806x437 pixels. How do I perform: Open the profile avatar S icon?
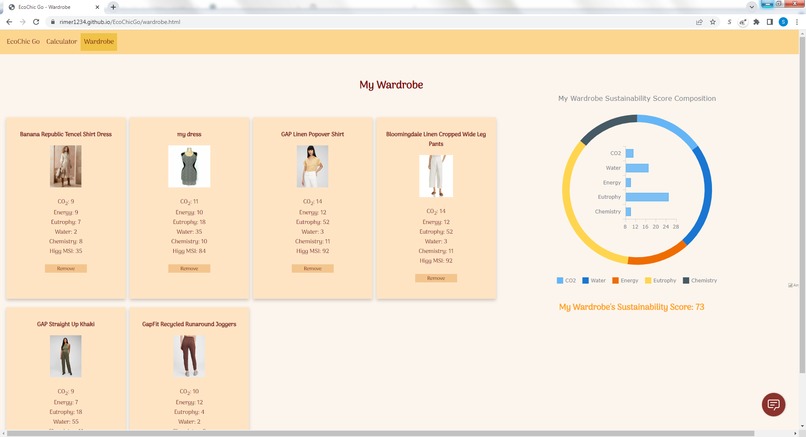[783, 22]
